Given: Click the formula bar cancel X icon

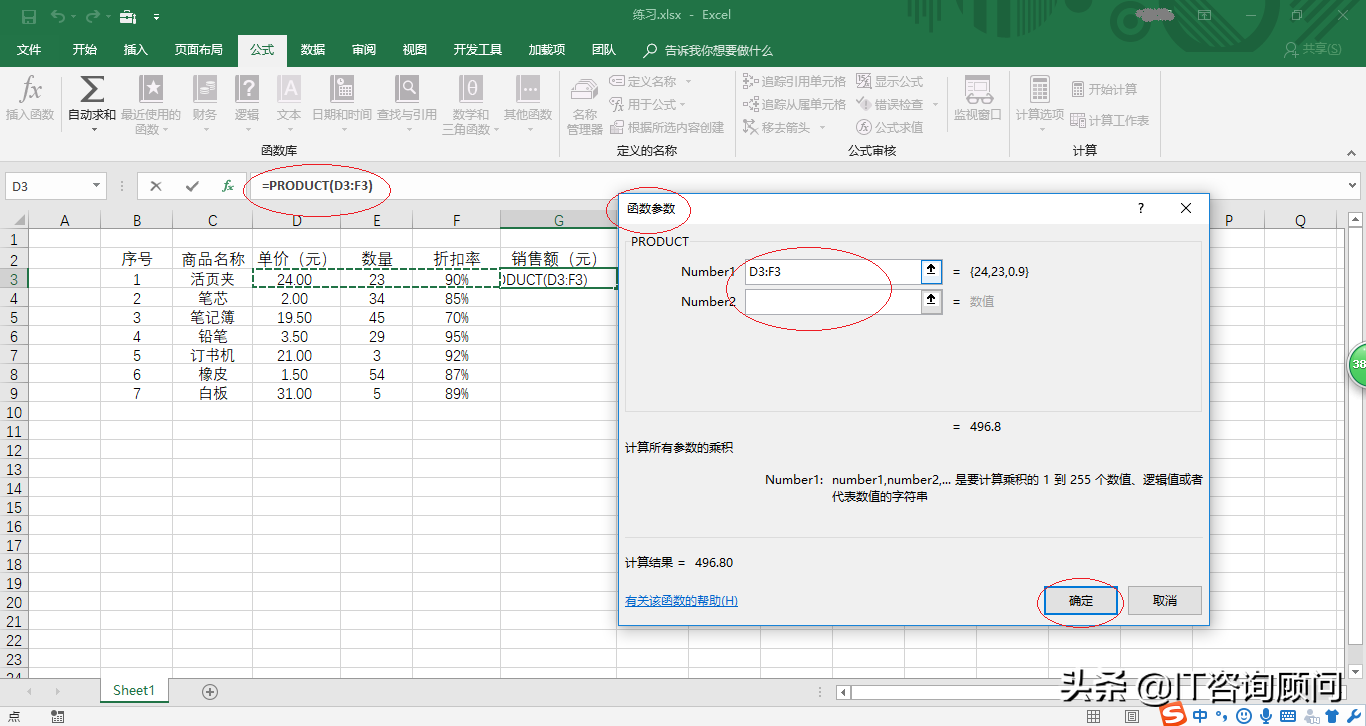Looking at the screenshot, I should 156,186.
